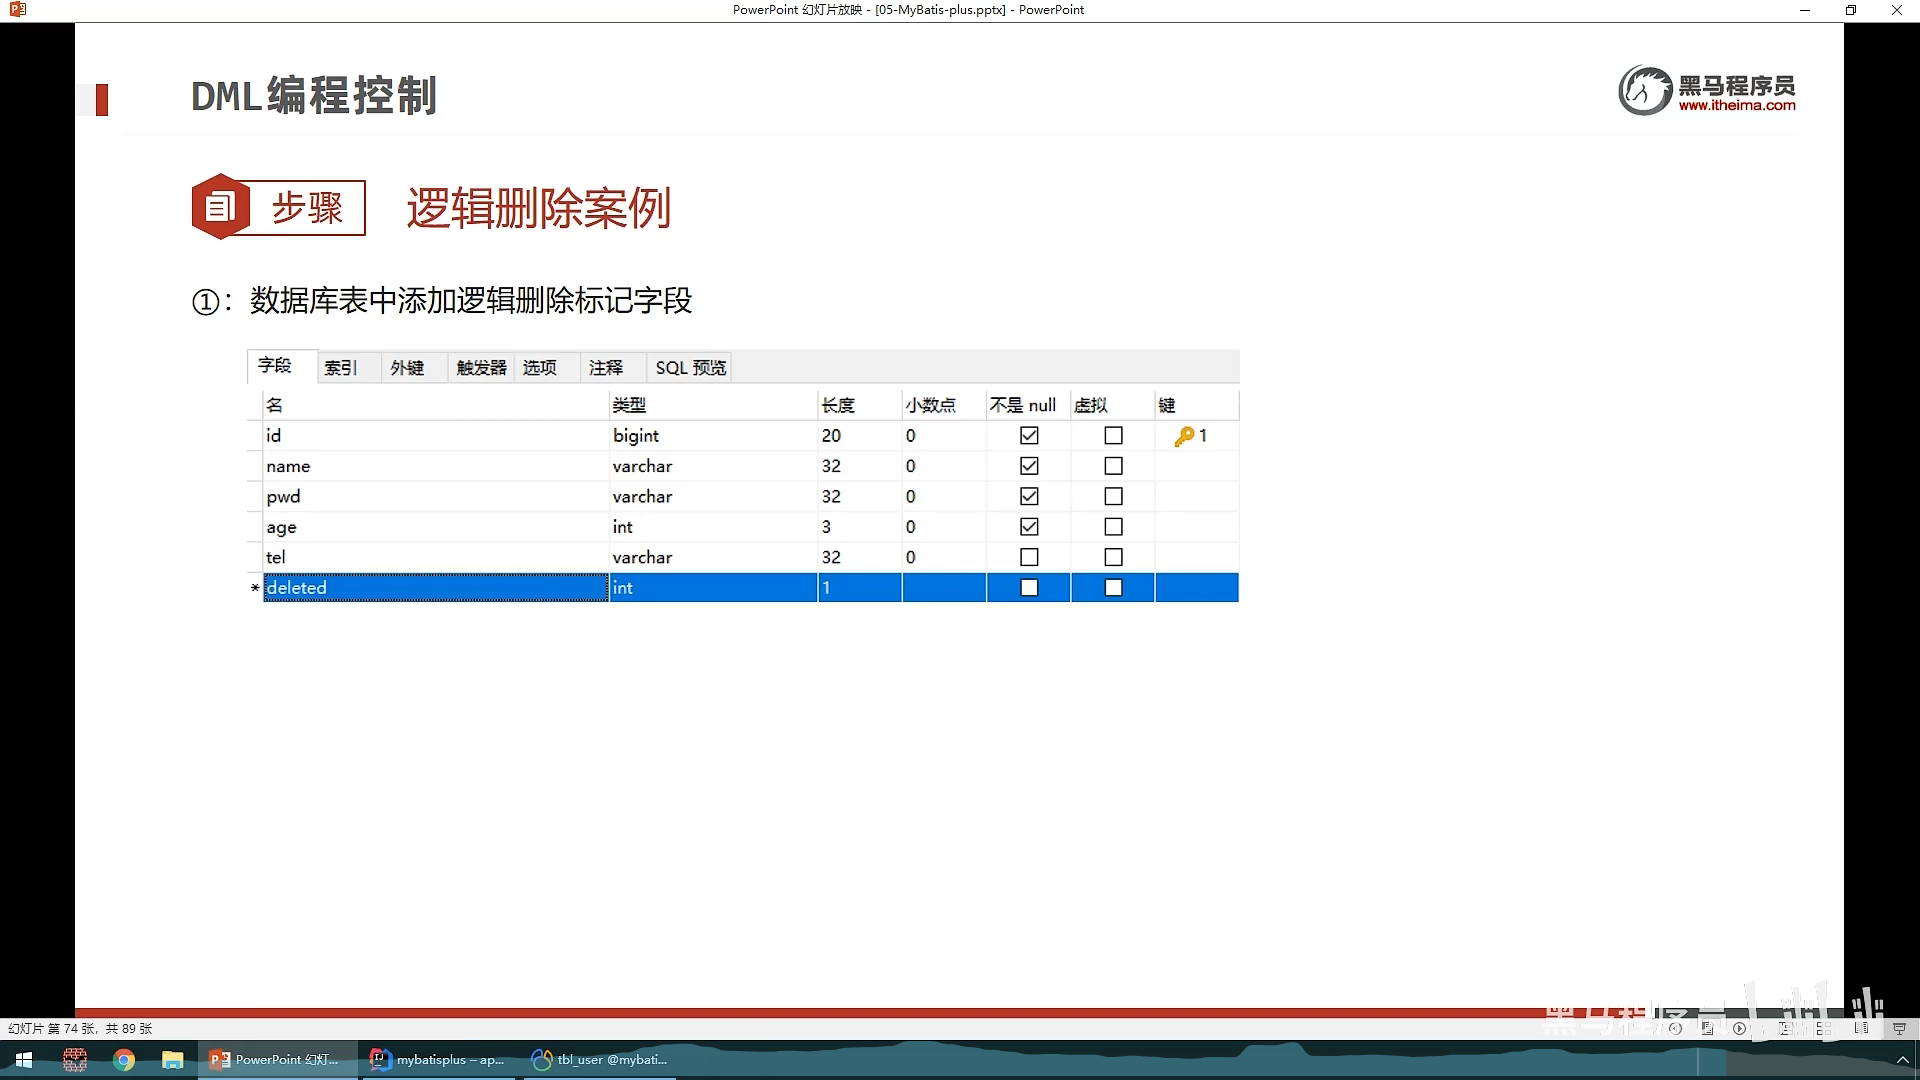Screen dimensions: 1920x1080
Task: Open mybatisplus IntelliJ window from taskbar
Action: click(x=437, y=1060)
